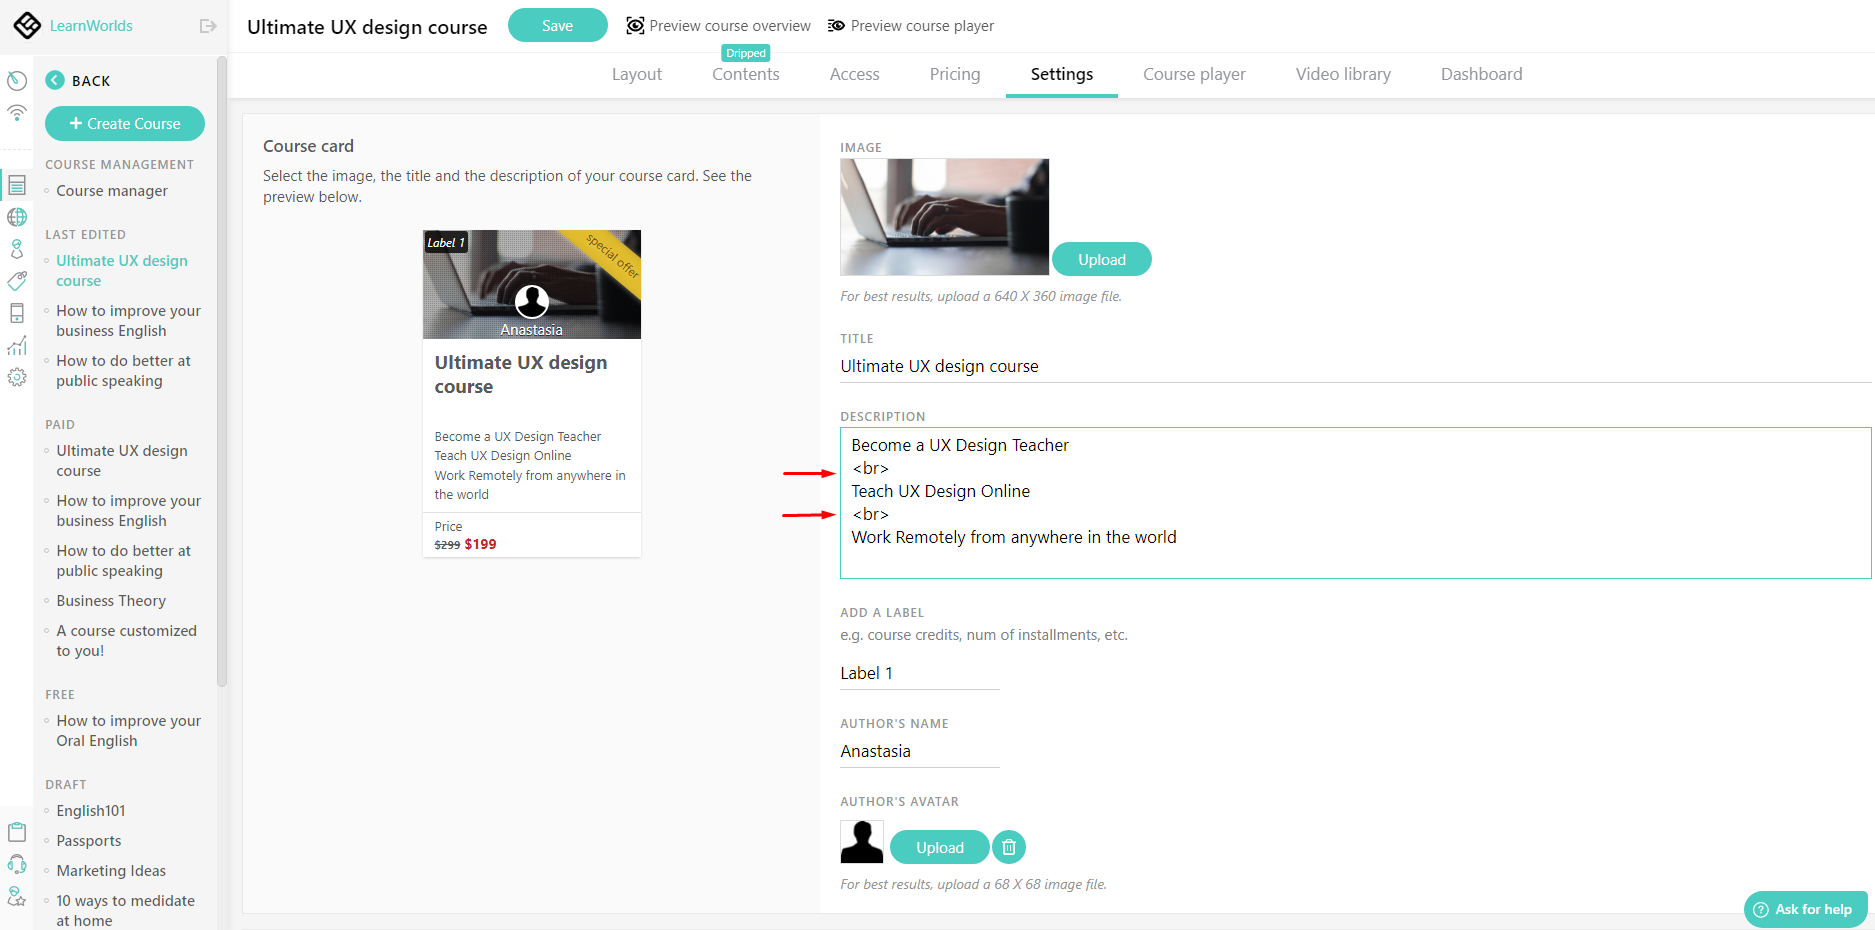Click the tag marketing icon in sidebar
Viewport: 1875px width, 930px height.
(17, 281)
